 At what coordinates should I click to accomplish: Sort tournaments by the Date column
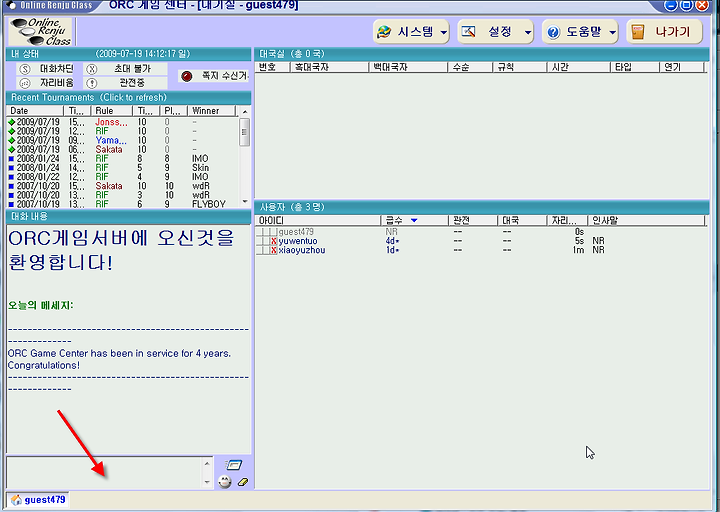pos(35,111)
